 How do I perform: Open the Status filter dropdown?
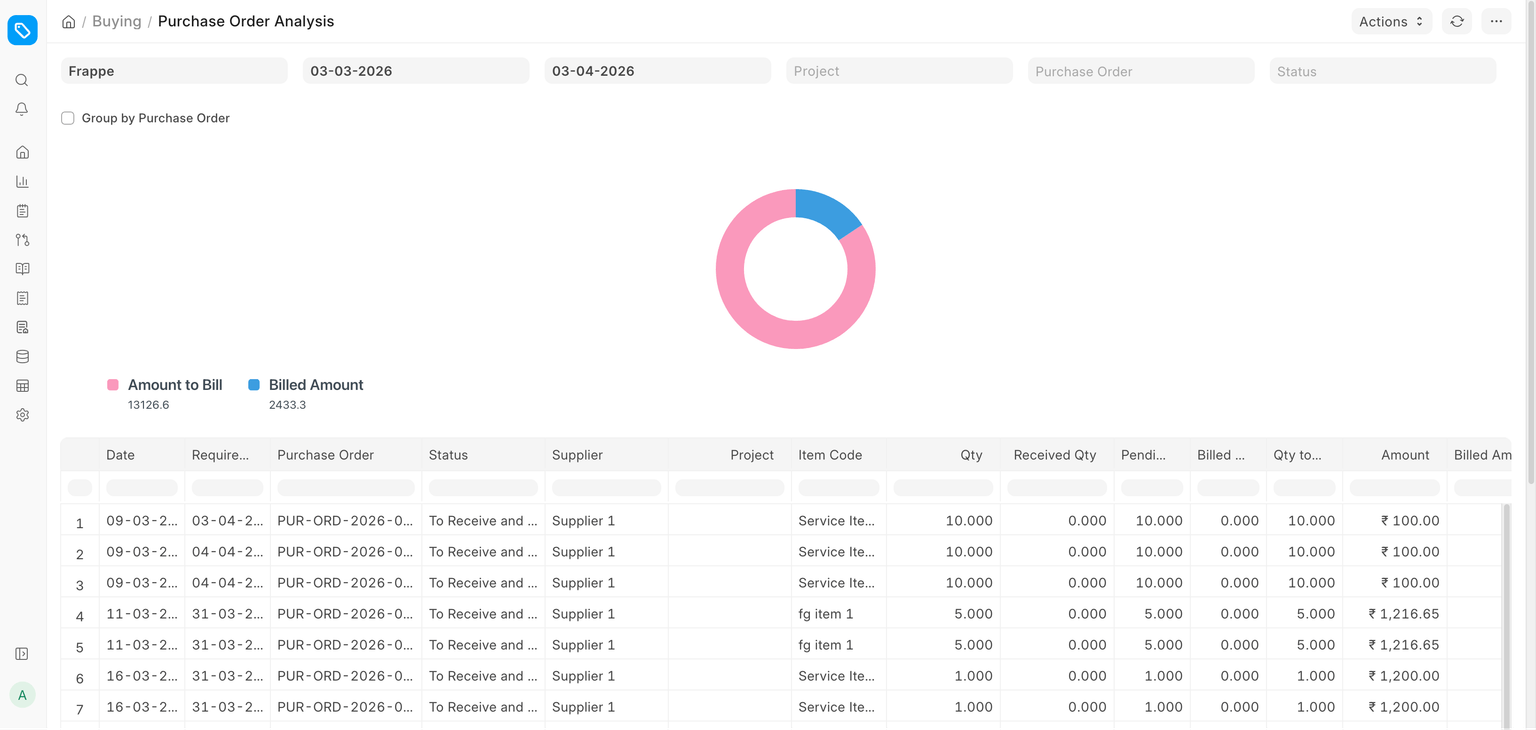pos(1382,71)
